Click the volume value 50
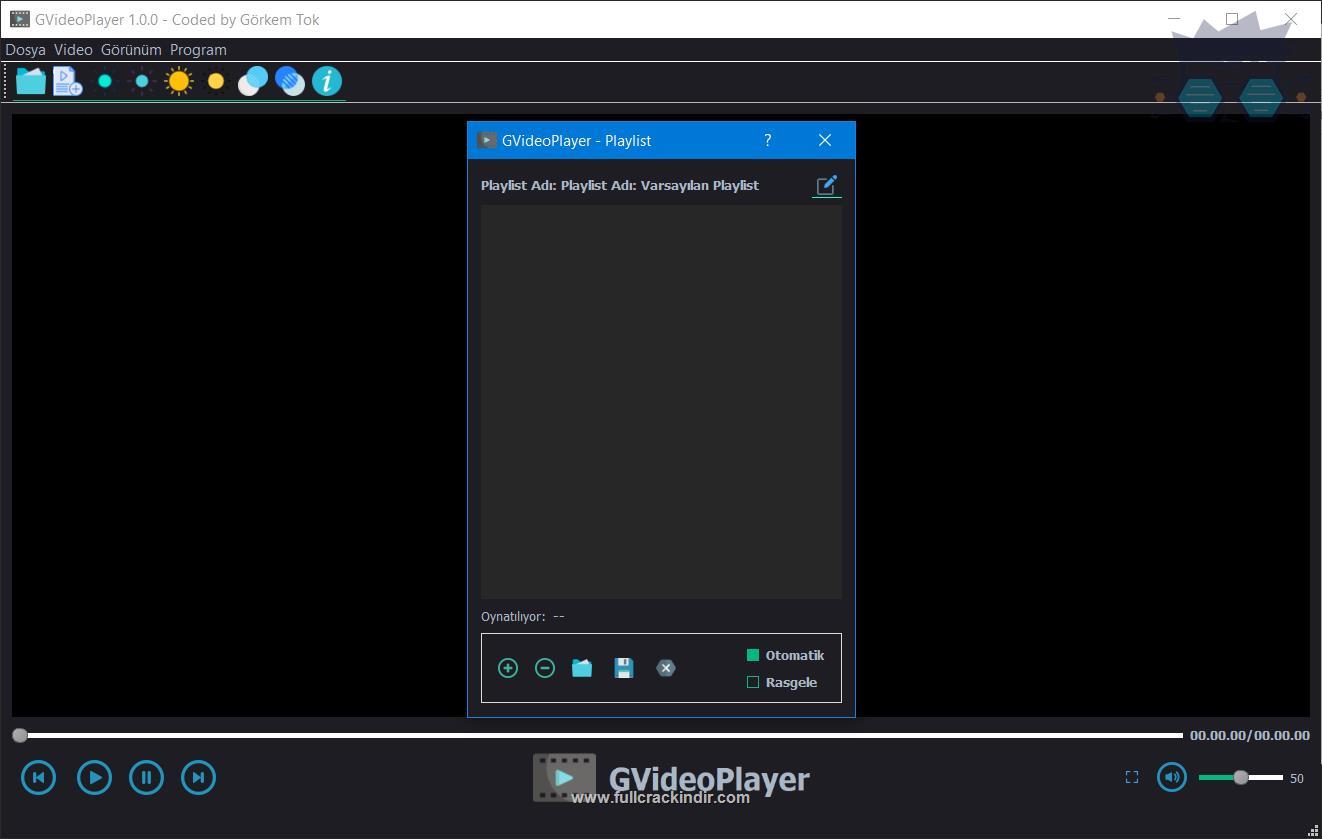This screenshot has height=839, width=1322. (1297, 778)
